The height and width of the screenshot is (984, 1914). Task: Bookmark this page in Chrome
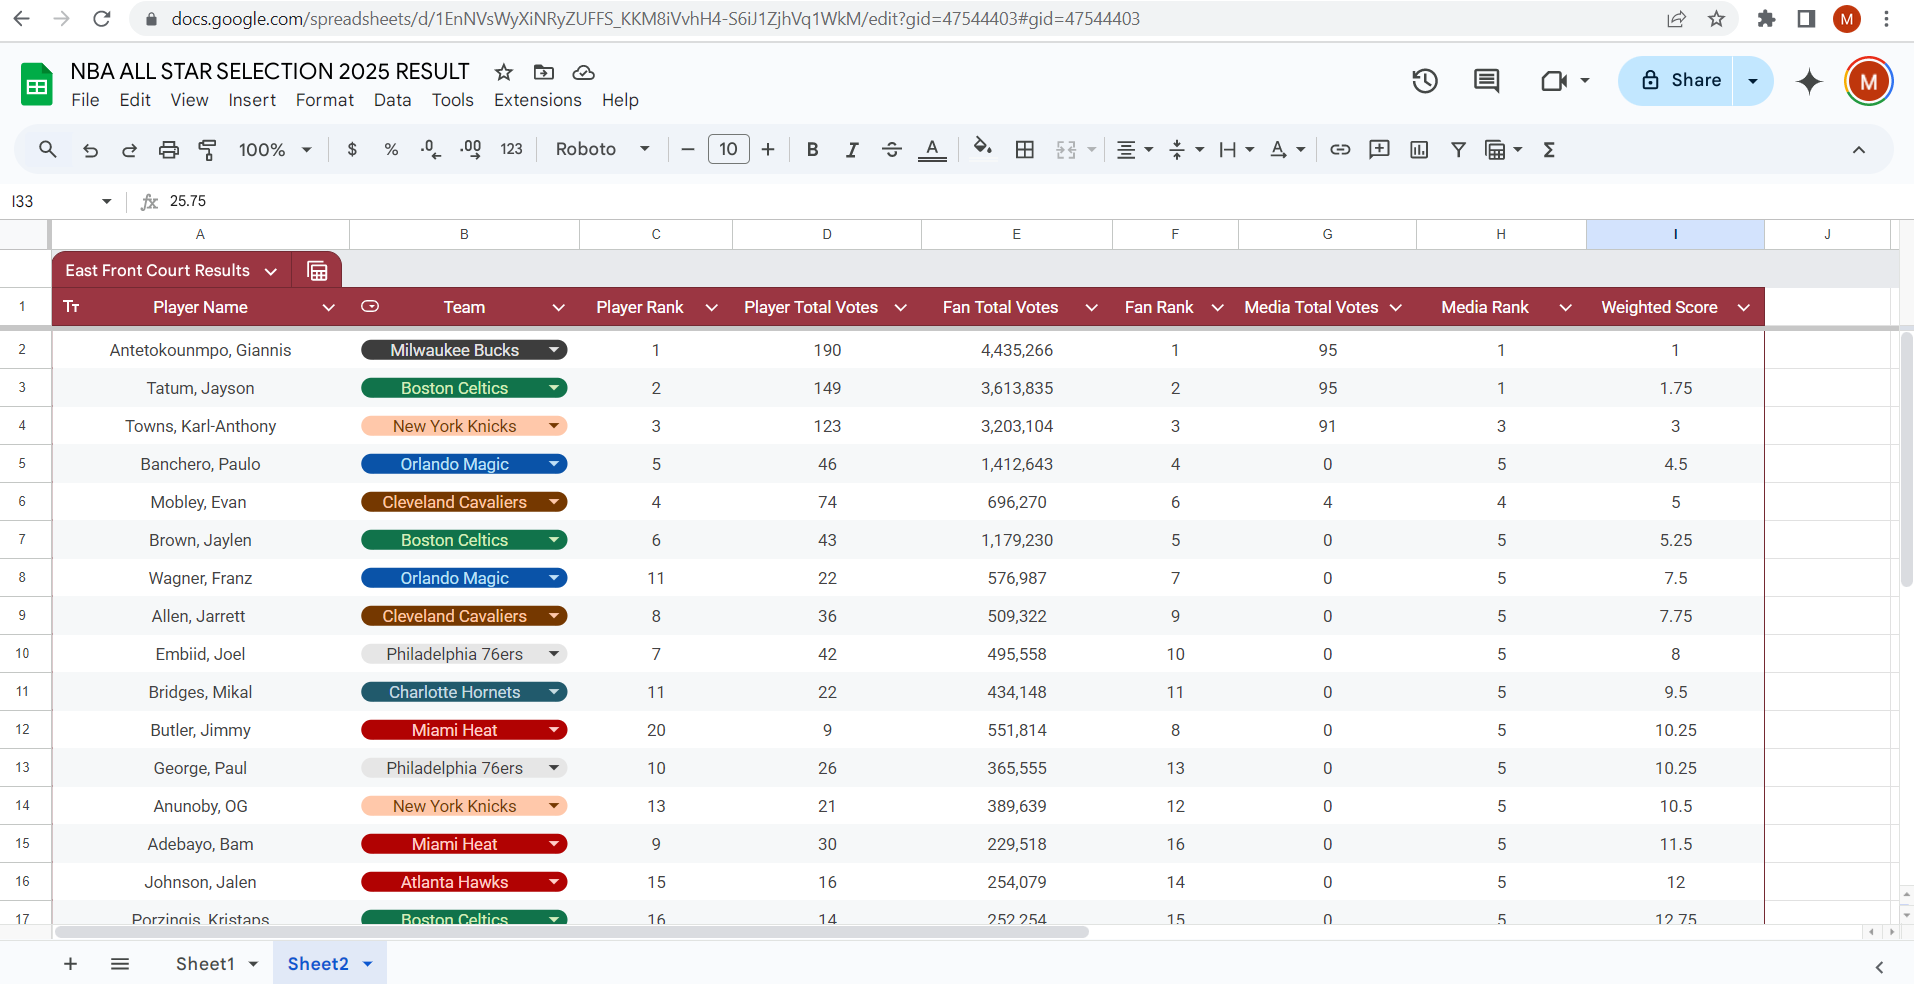1717,19
